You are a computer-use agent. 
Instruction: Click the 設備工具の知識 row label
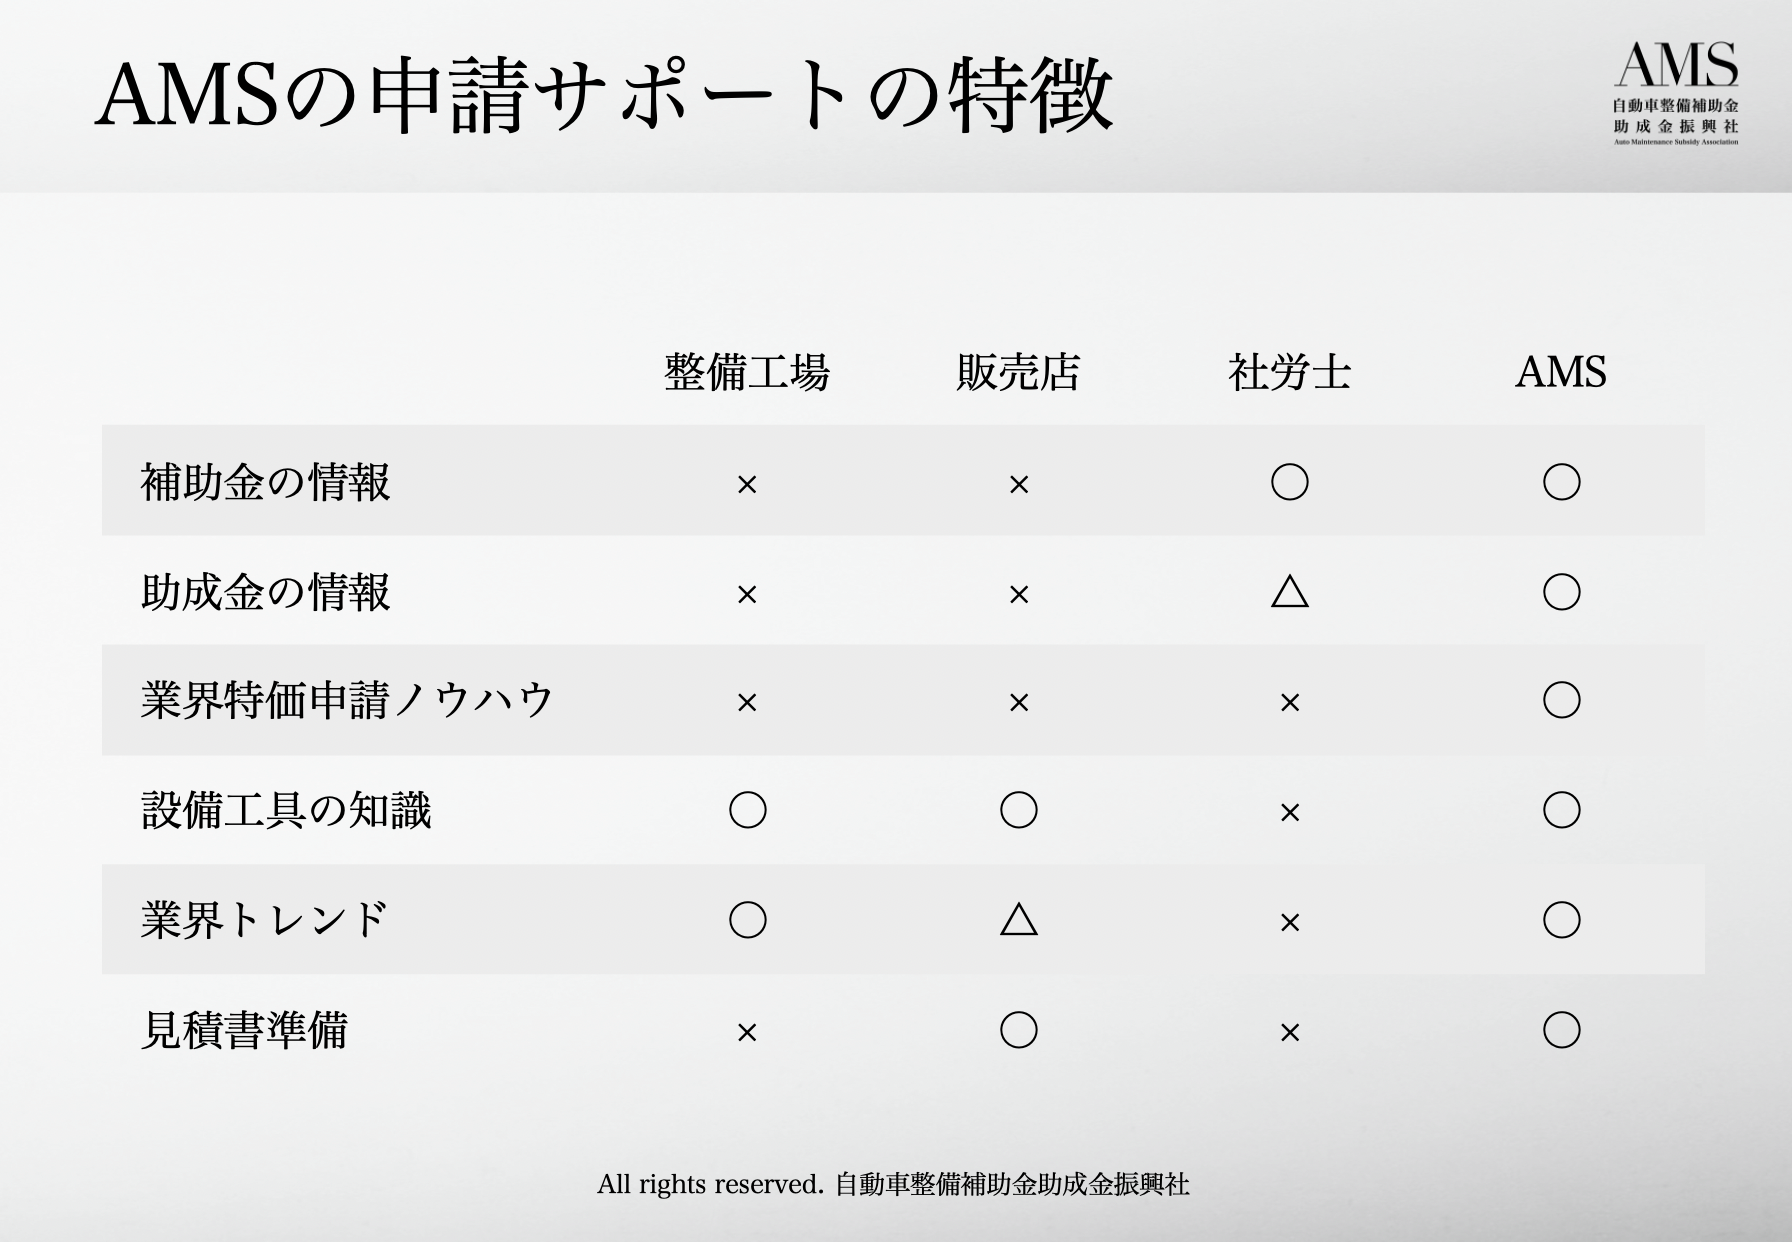tap(286, 810)
